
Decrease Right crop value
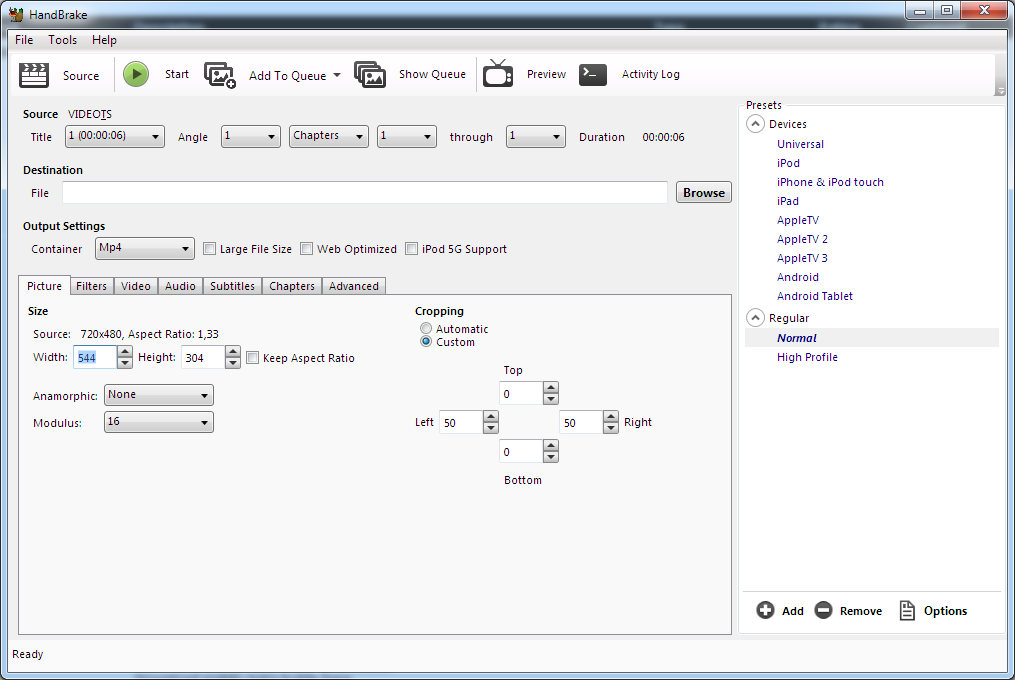[611, 427]
